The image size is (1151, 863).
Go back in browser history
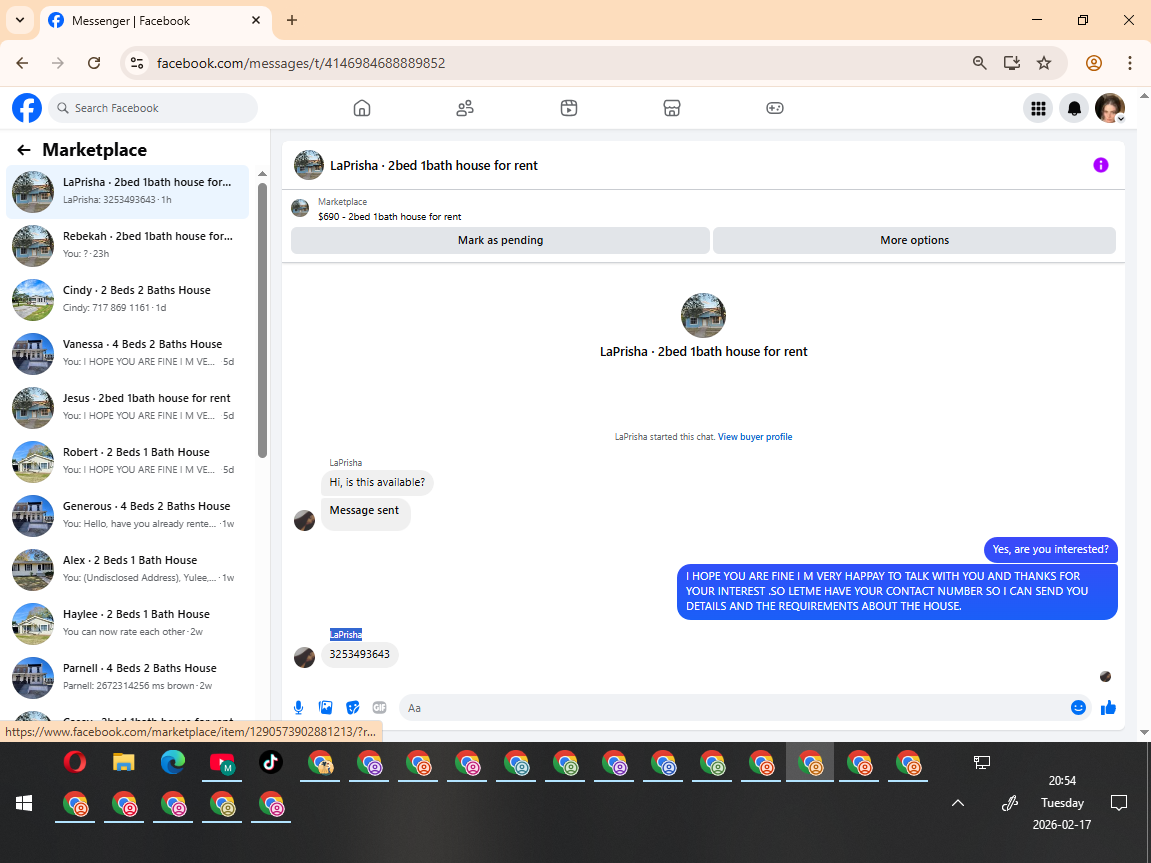pos(22,63)
